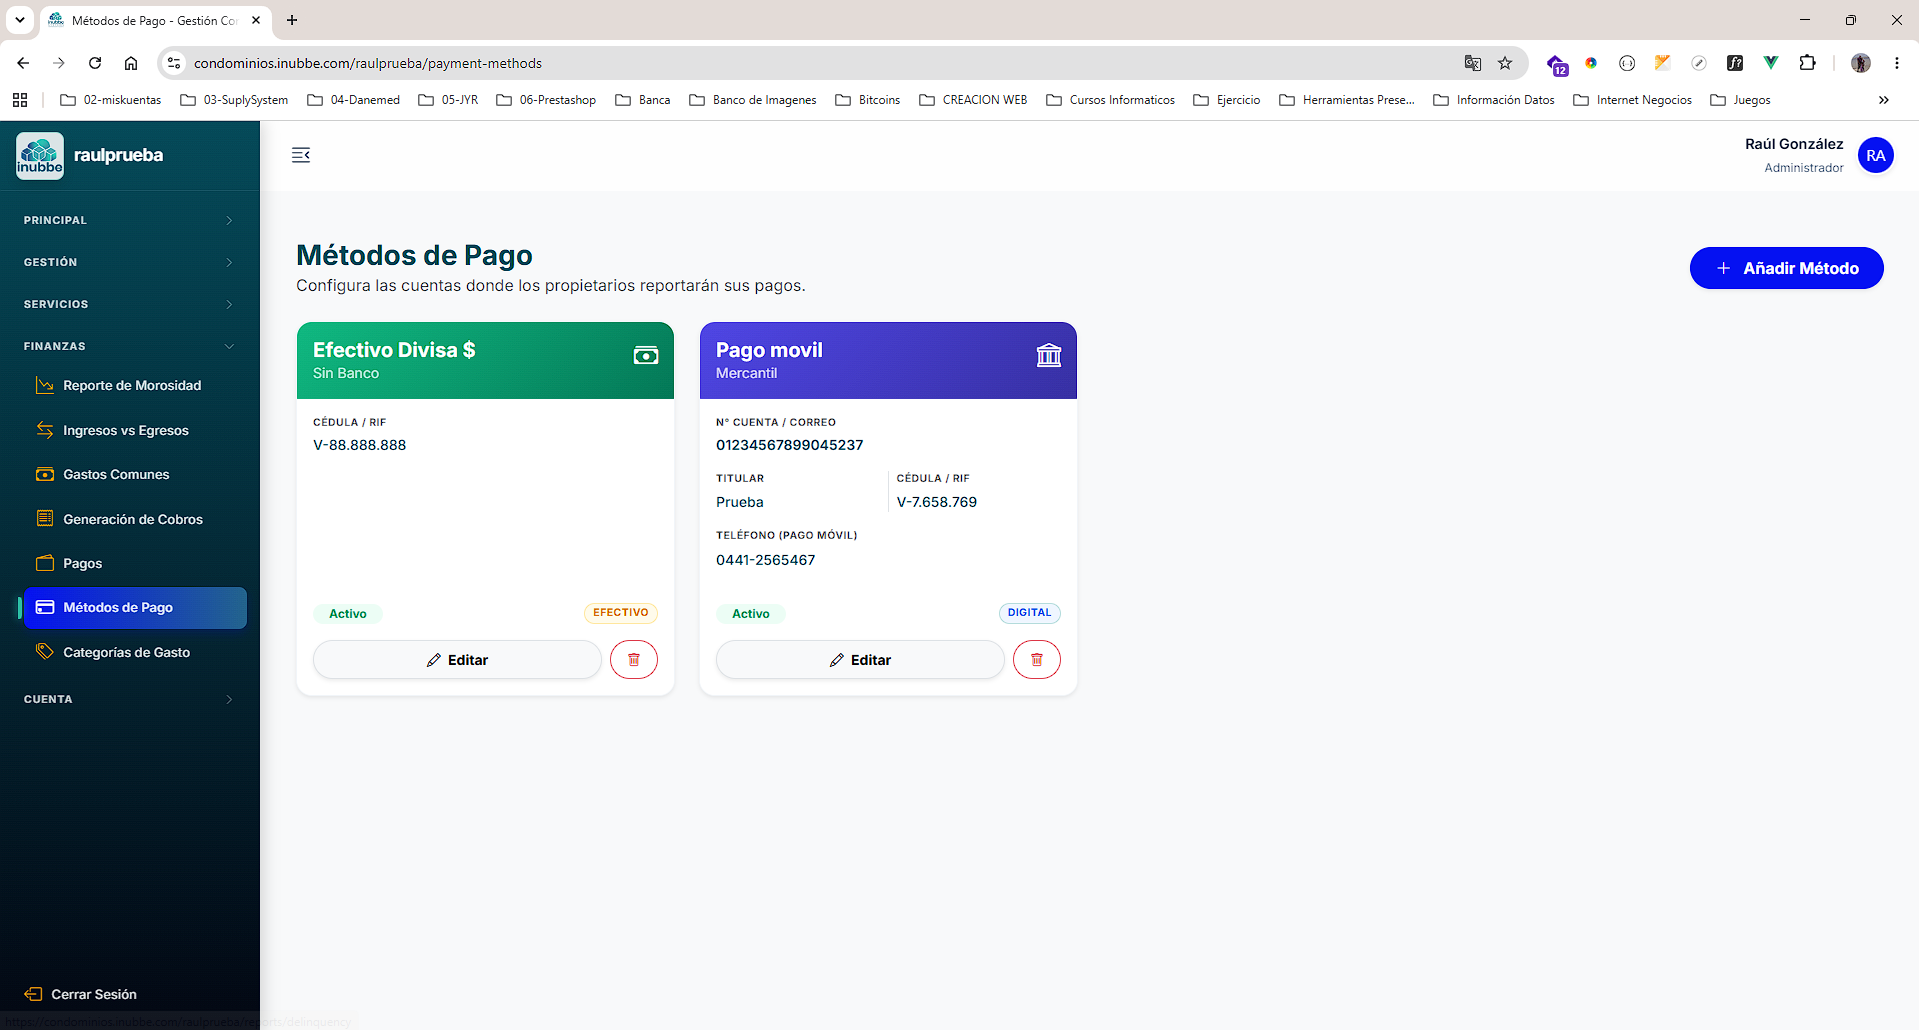Viewport: 1919px width, 1030px height.
Task: Click the address bar URL
Action: 368,63
